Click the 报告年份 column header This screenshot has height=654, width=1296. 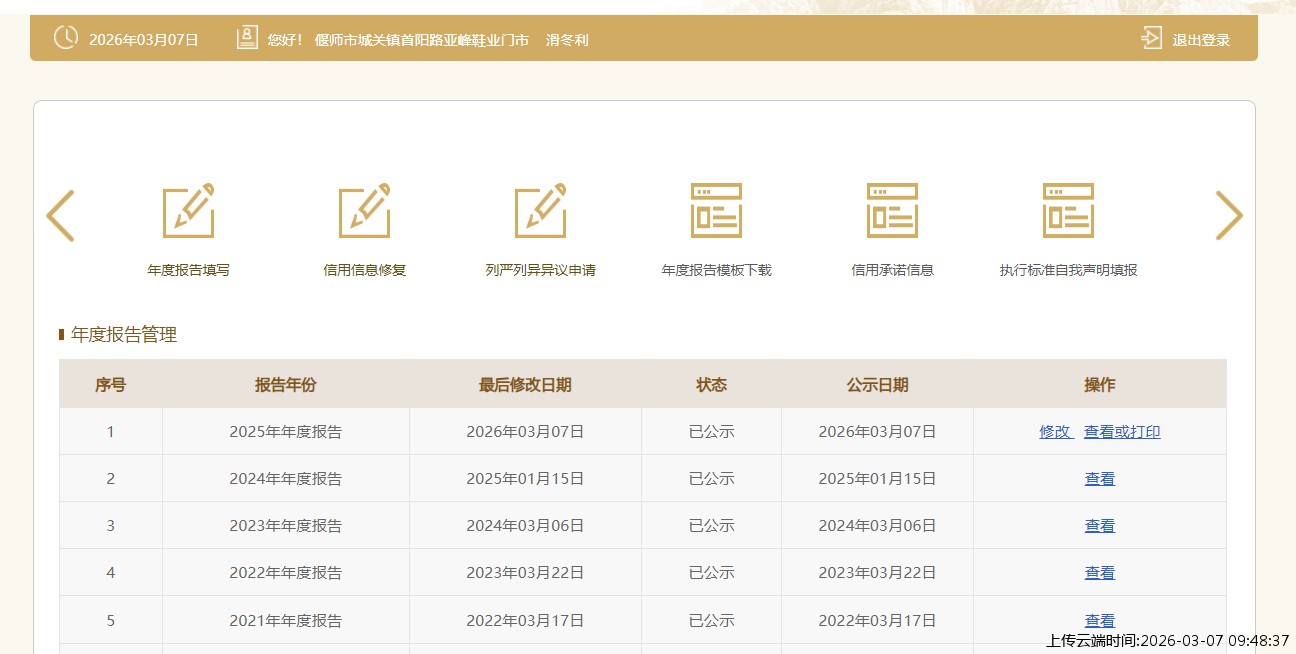[285, 385]
